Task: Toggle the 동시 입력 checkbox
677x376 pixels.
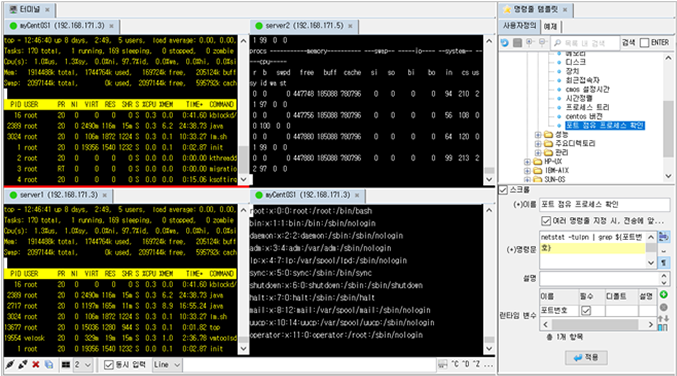Action: click(x=109, y=365)
